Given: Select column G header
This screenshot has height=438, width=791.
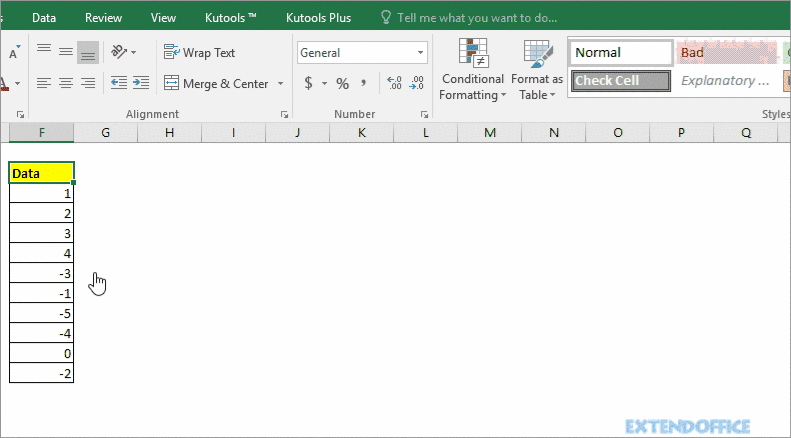Looking at the screenshot, I should point(105,133).
